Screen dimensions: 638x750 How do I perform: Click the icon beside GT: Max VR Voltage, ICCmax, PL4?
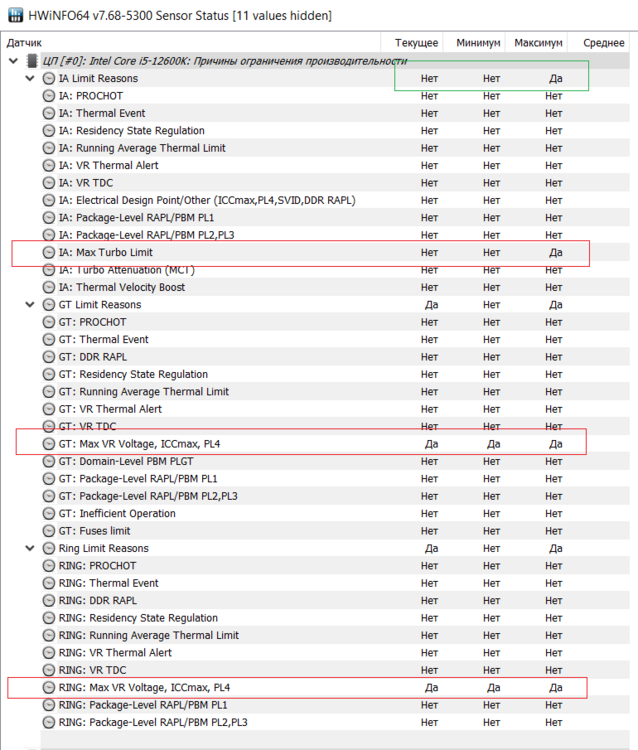point(49,444)
